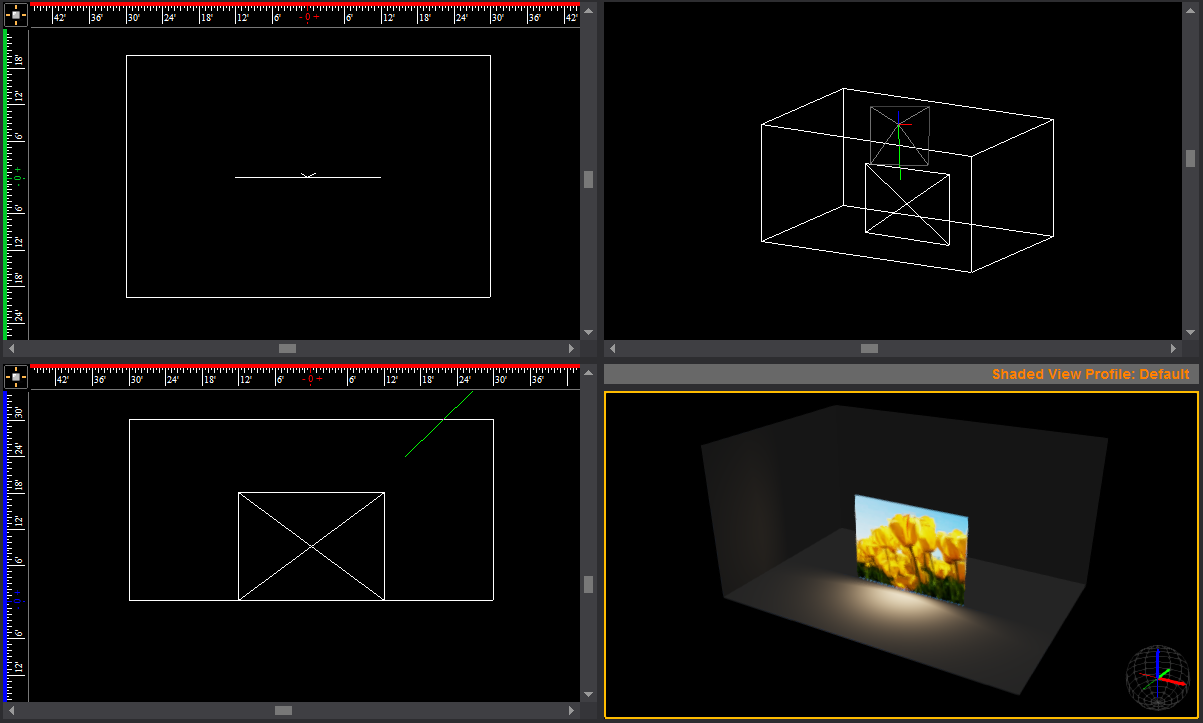Select the tulip image screen in shaded view
The height and width of the screenshot is (723, 1203).
[x=911, y=549]
